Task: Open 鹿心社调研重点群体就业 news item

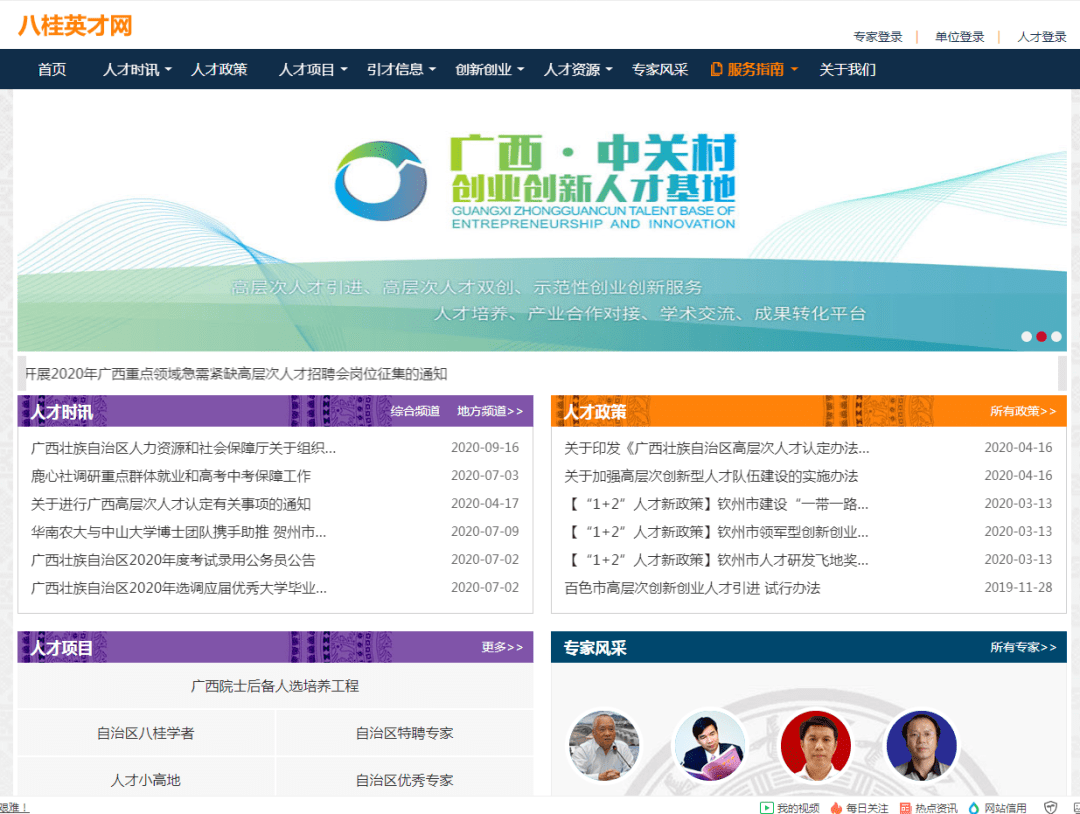Action: tap(171, 476)
